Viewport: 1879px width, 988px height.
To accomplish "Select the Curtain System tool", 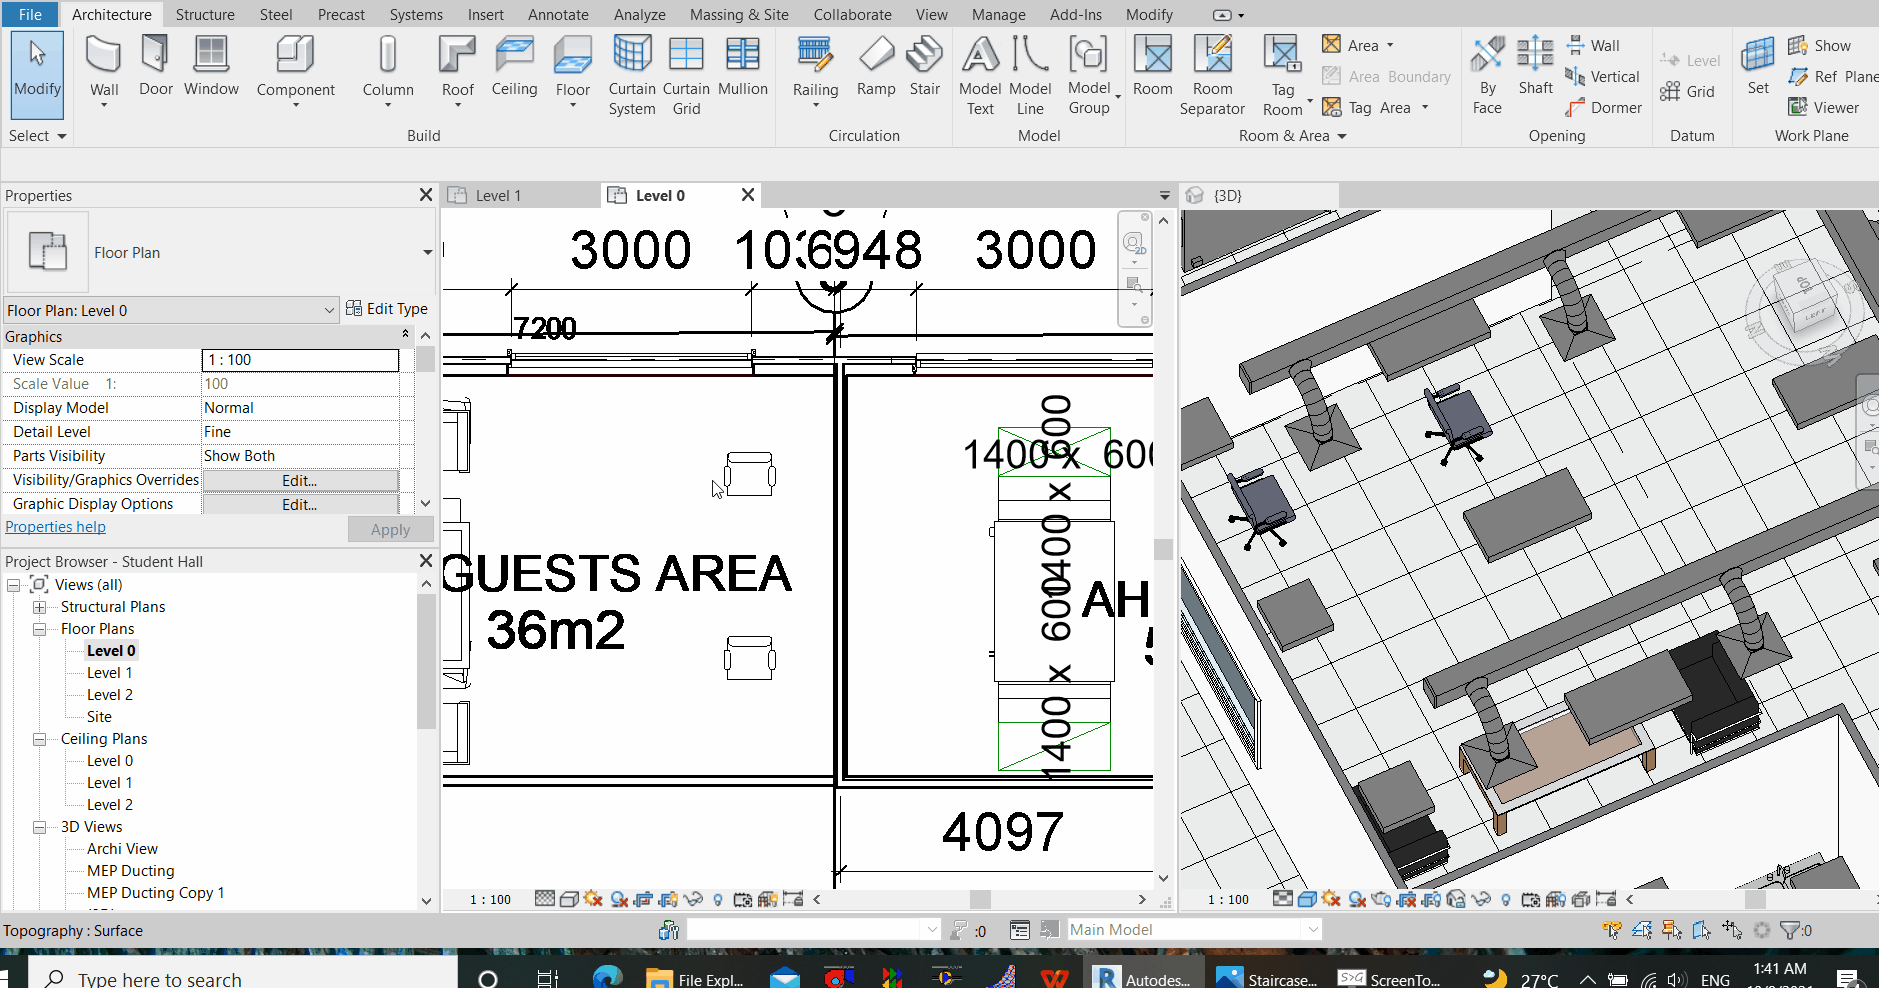I will point(632,75).
